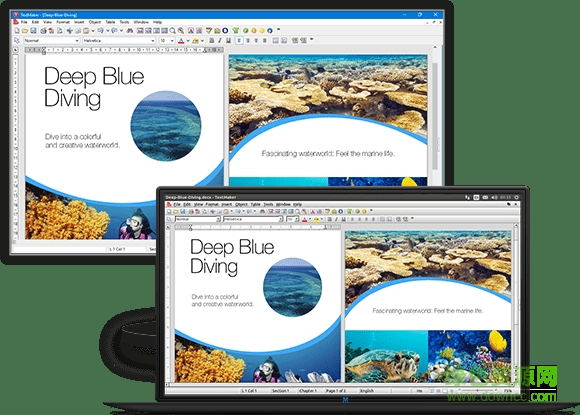Toggle Underline in laptop TextMaker format bar
Viewport: 580px width, 415px height.
344,219
